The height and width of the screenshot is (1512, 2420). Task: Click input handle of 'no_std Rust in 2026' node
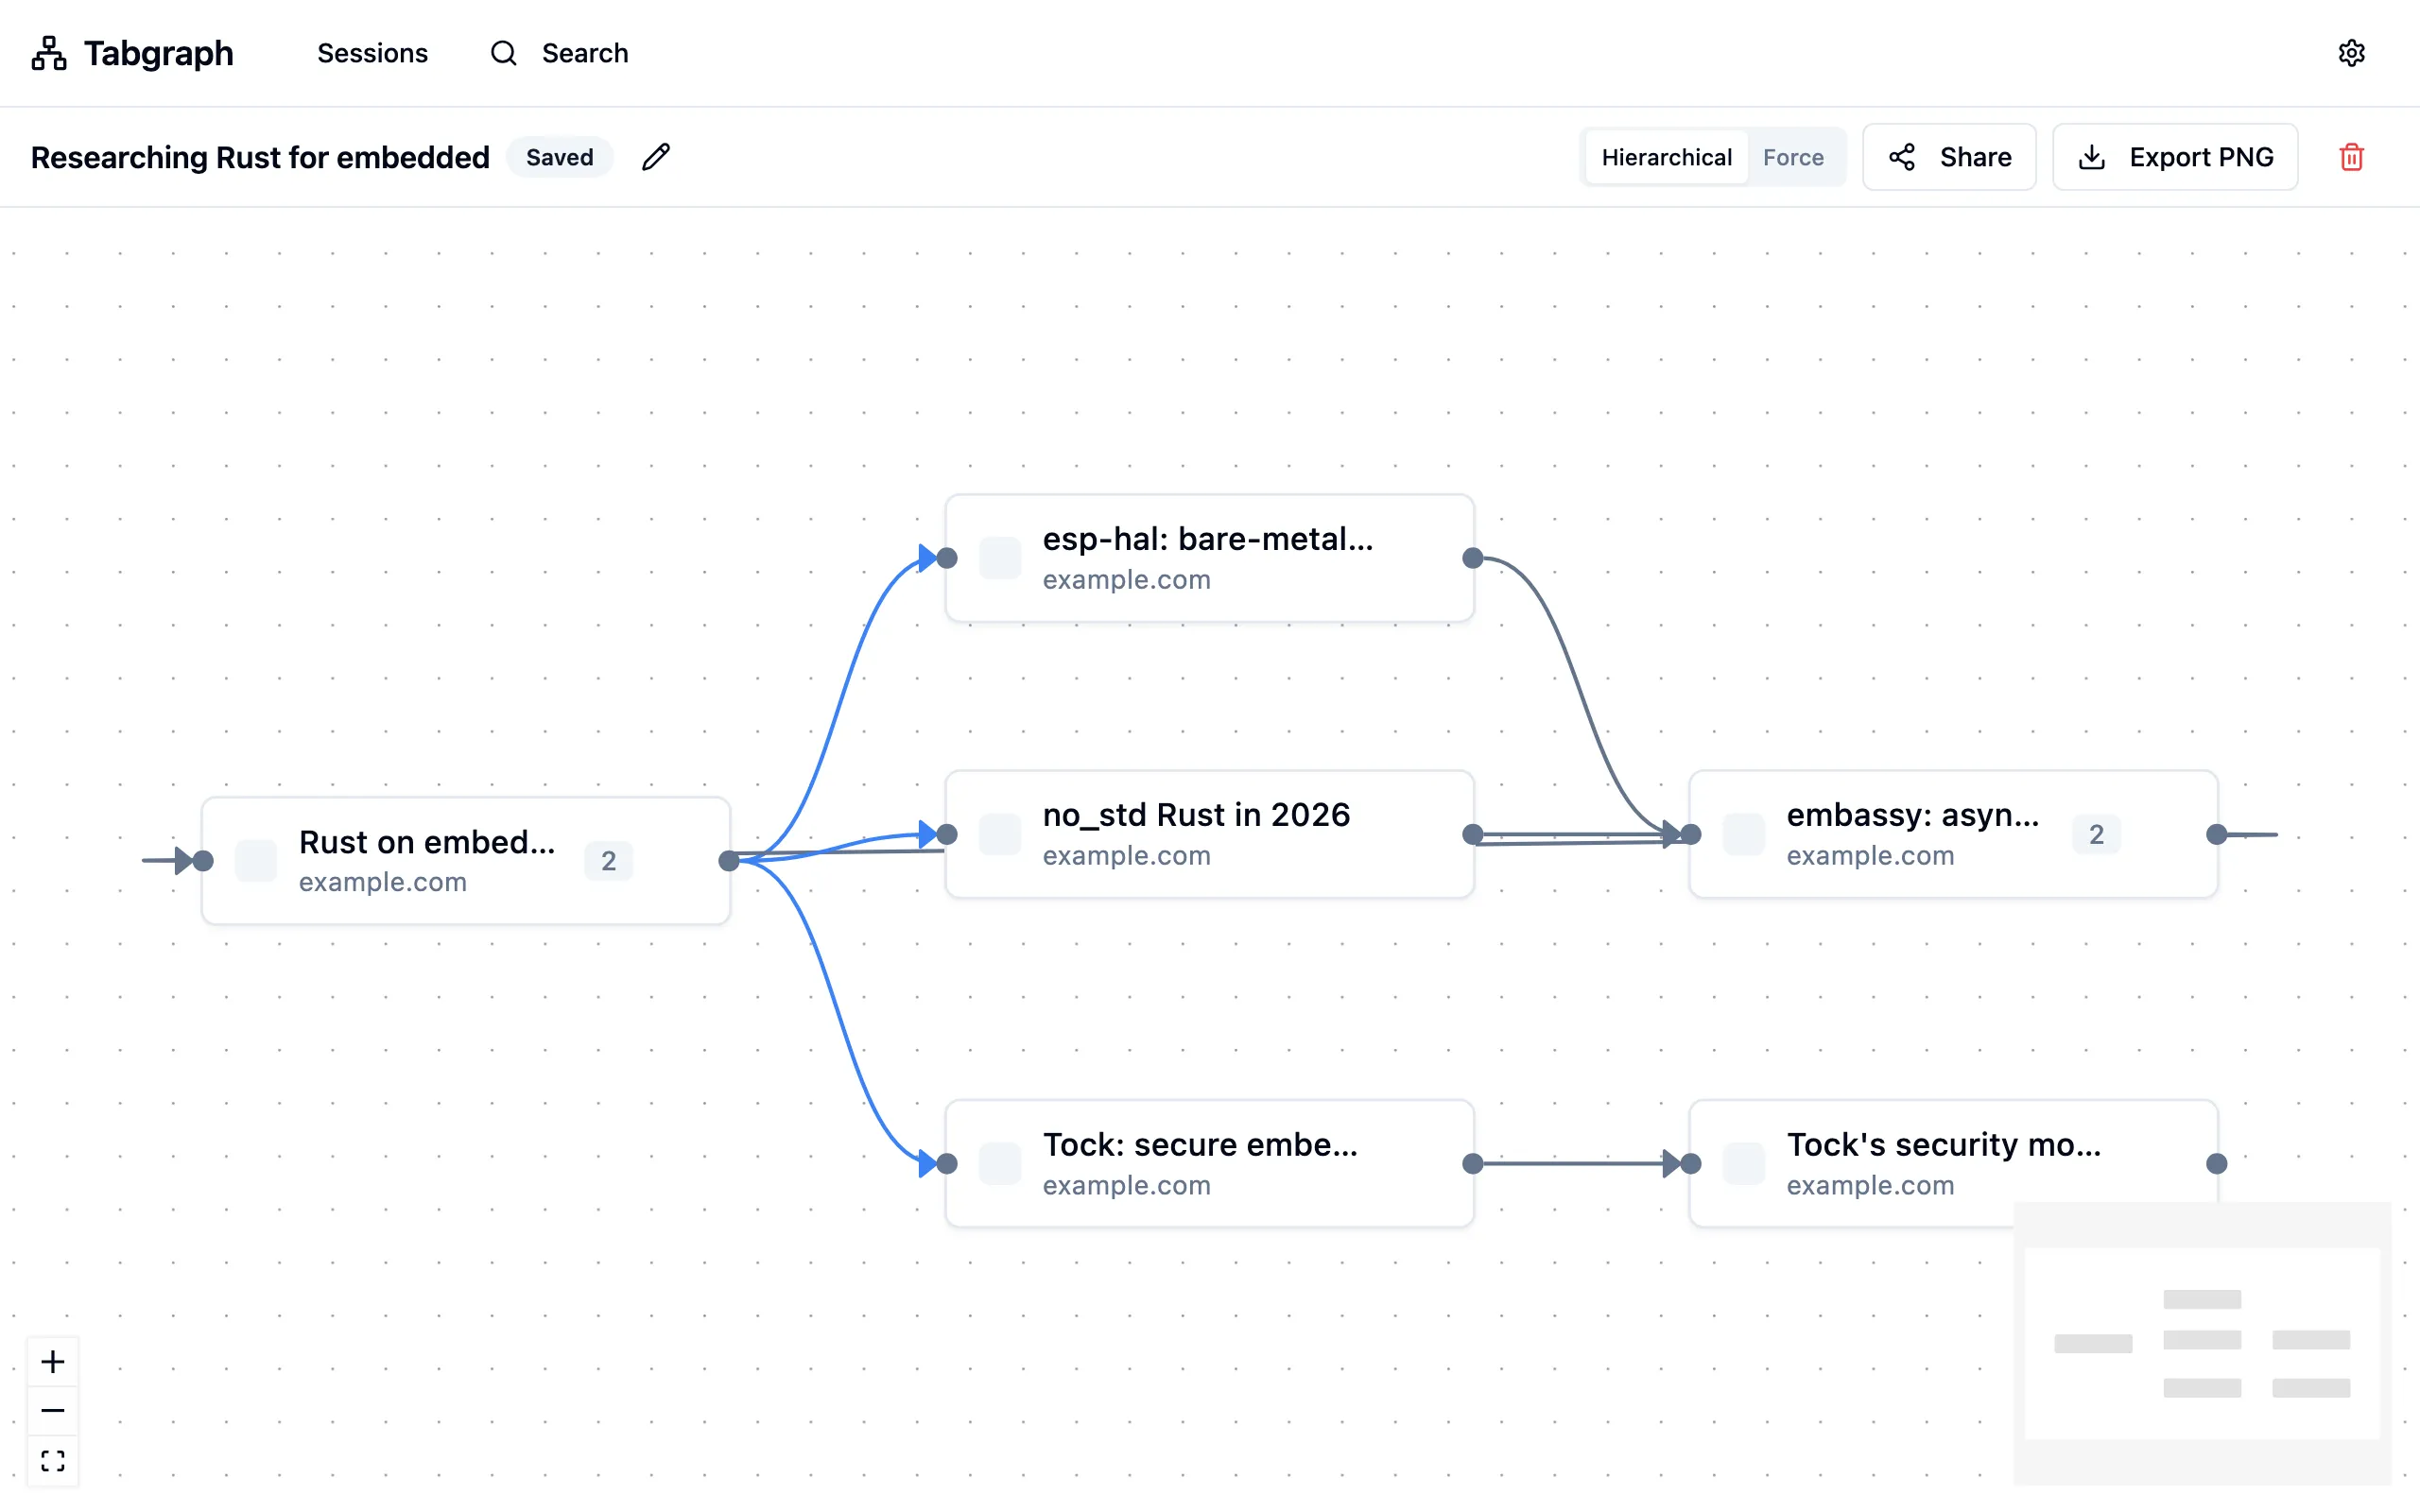click(947, 834)
